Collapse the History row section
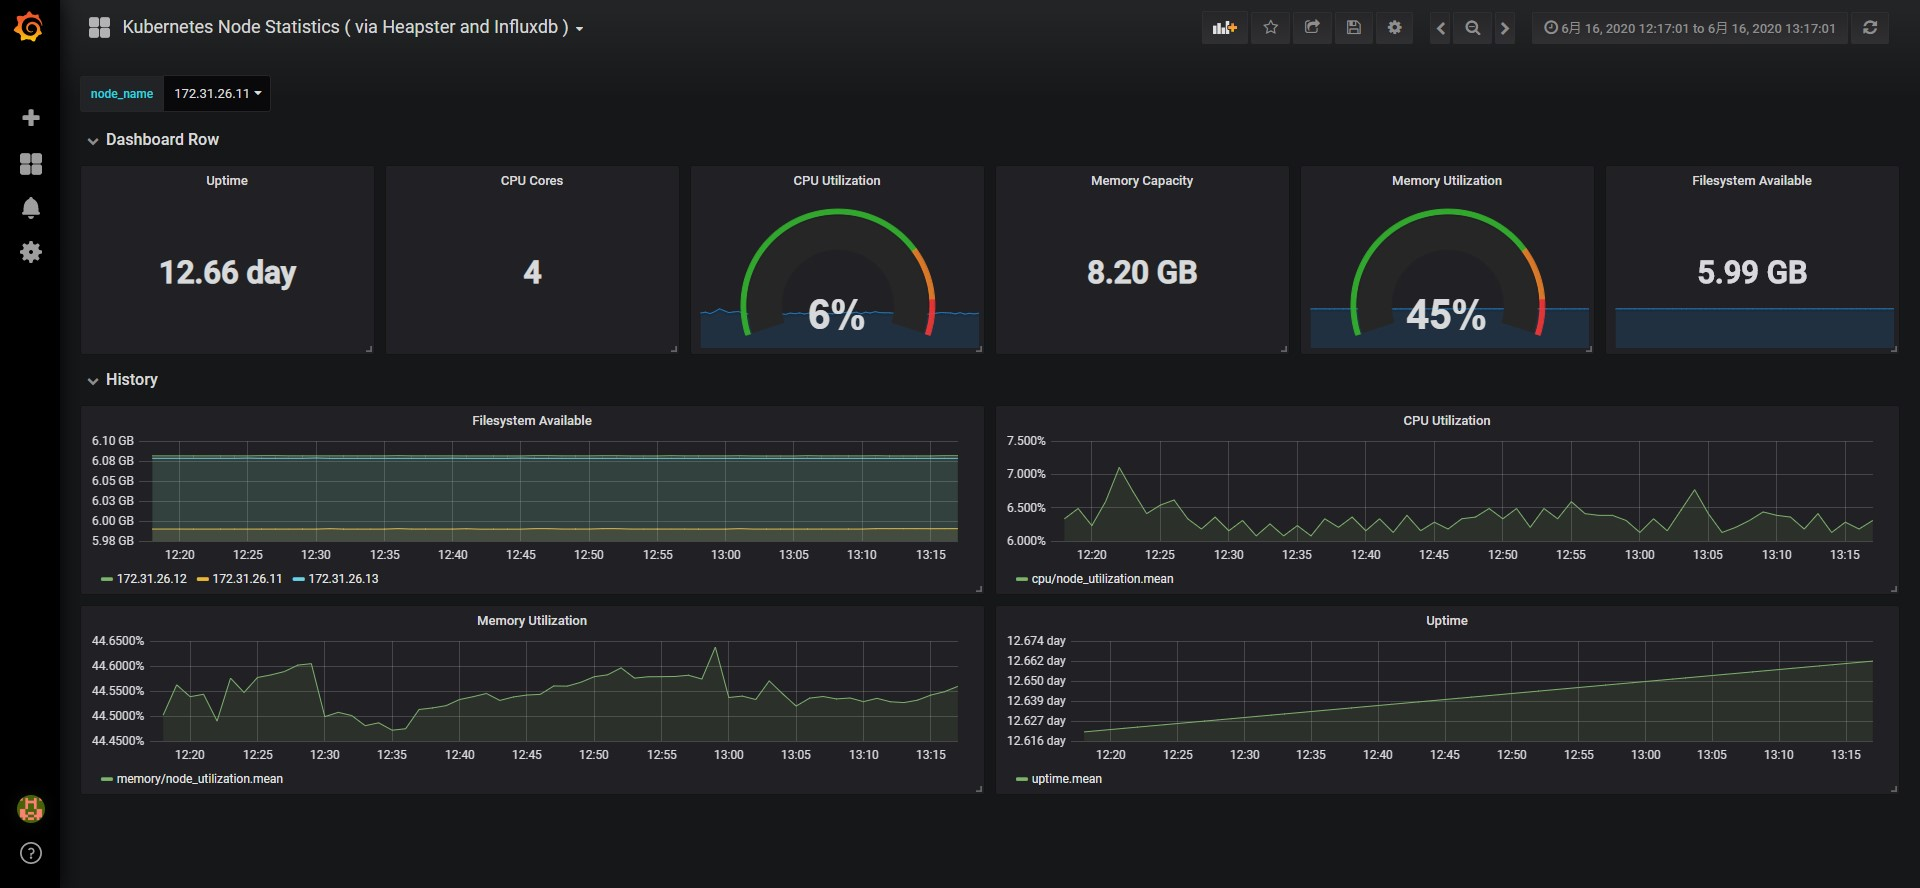Screen dimensions: 1920x888 122,380
